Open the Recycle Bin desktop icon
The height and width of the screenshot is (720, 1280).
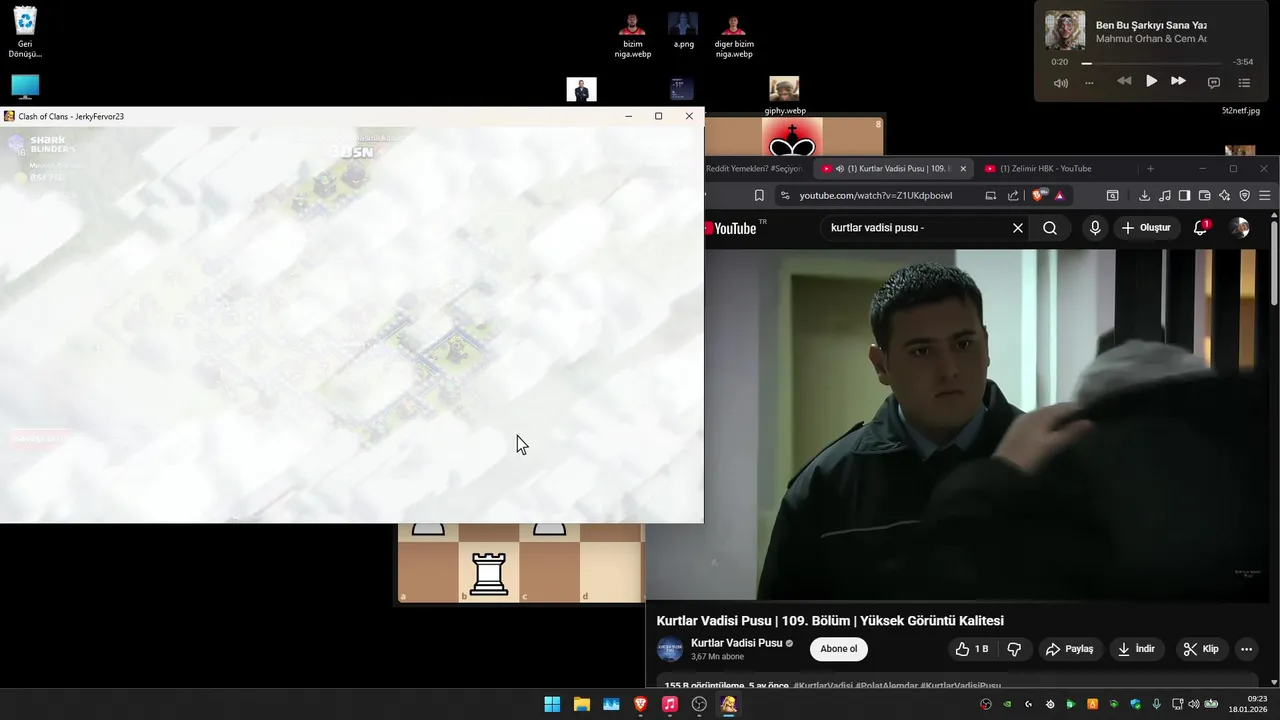pos(25,33)
